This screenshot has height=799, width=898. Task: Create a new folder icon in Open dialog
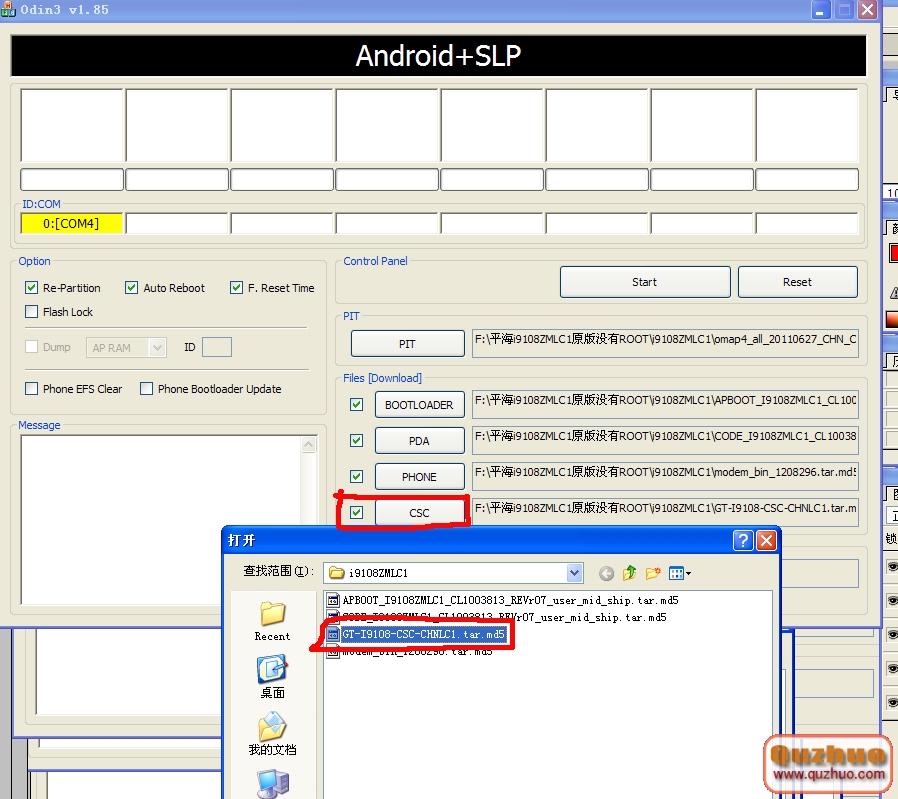pos(653,573)
